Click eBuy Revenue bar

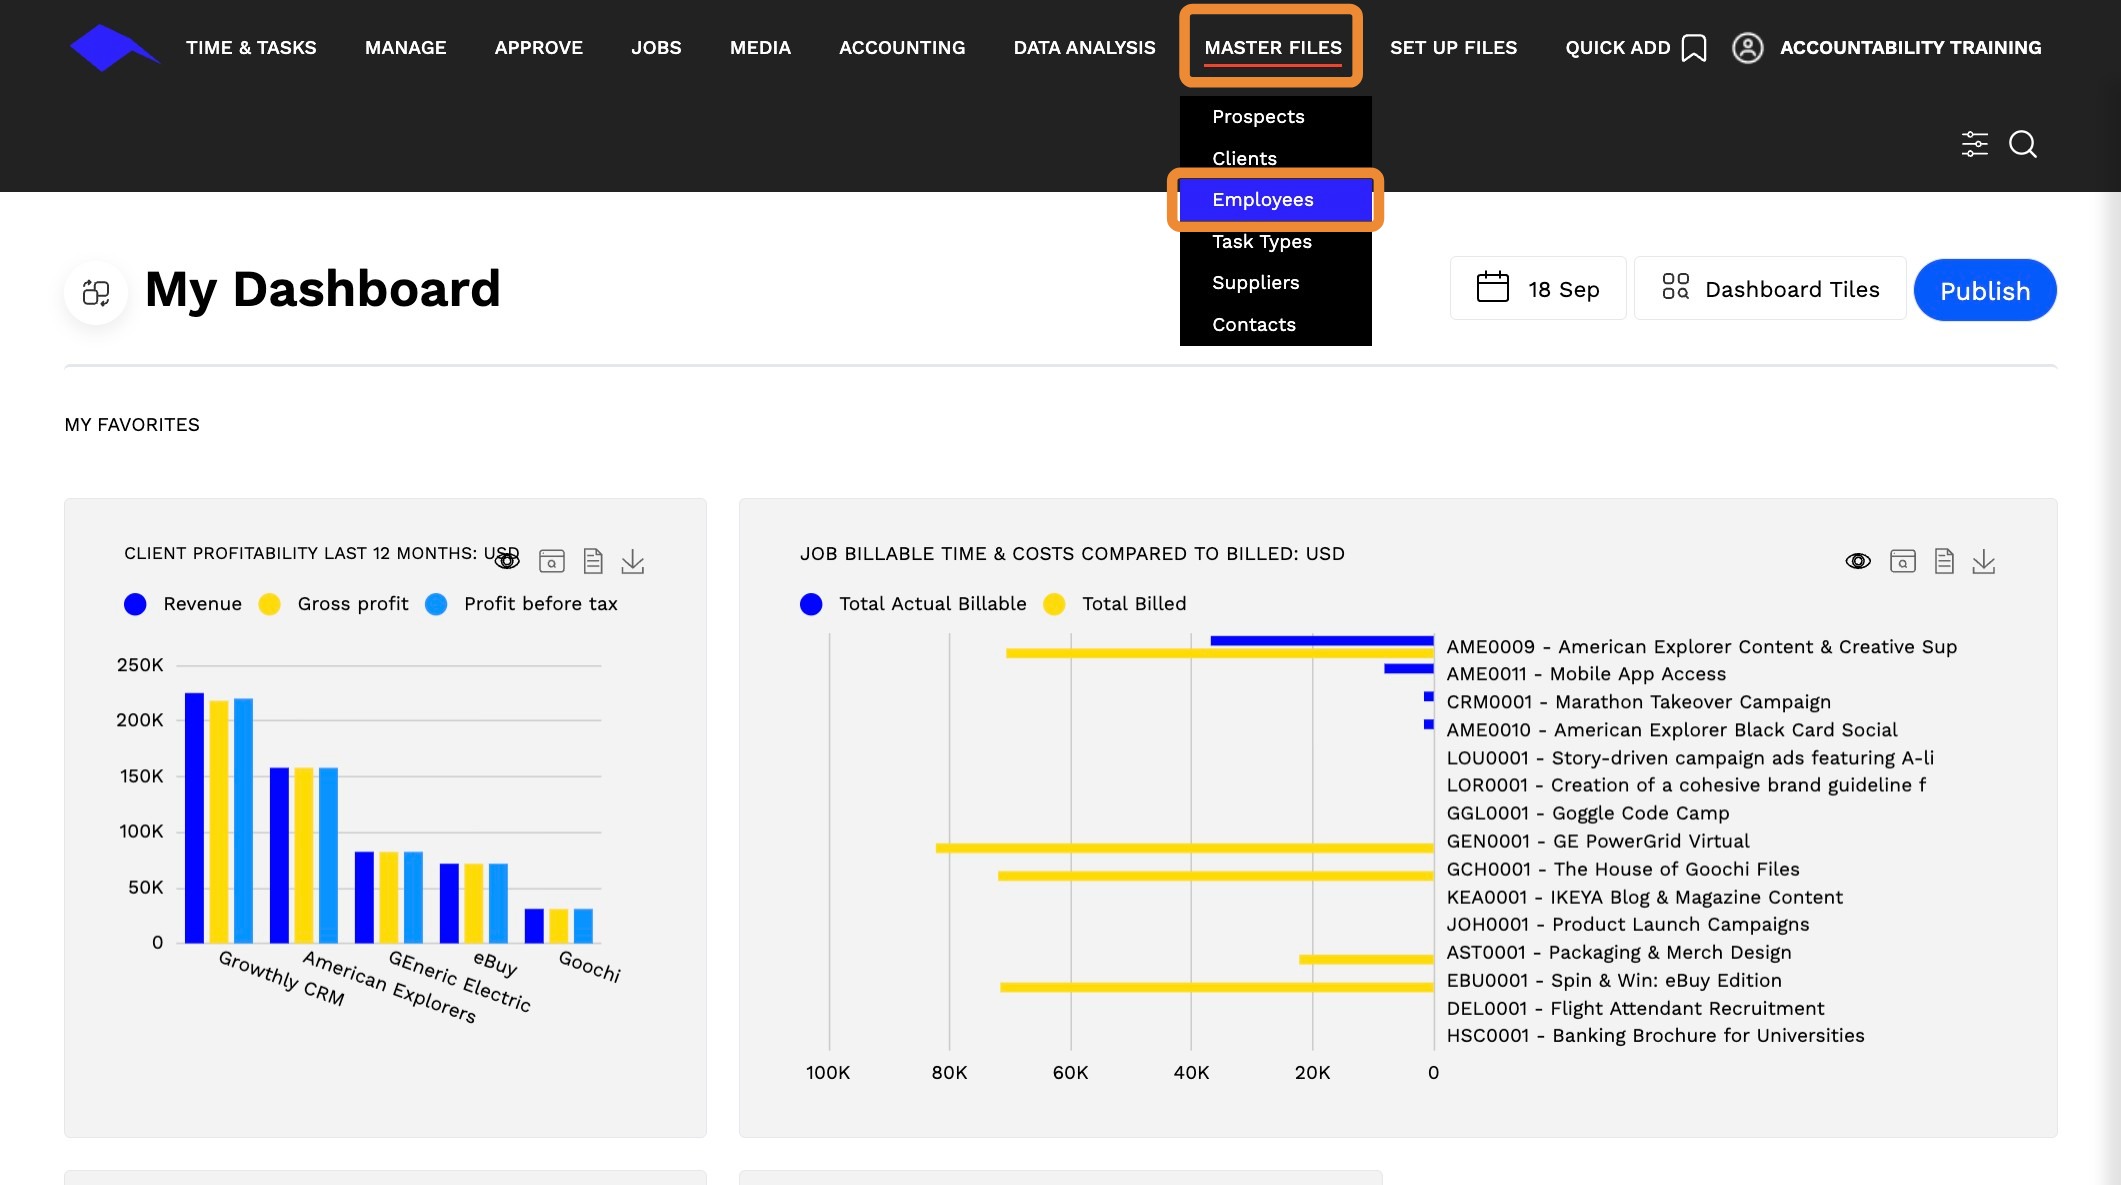click(x=449, y=903)
